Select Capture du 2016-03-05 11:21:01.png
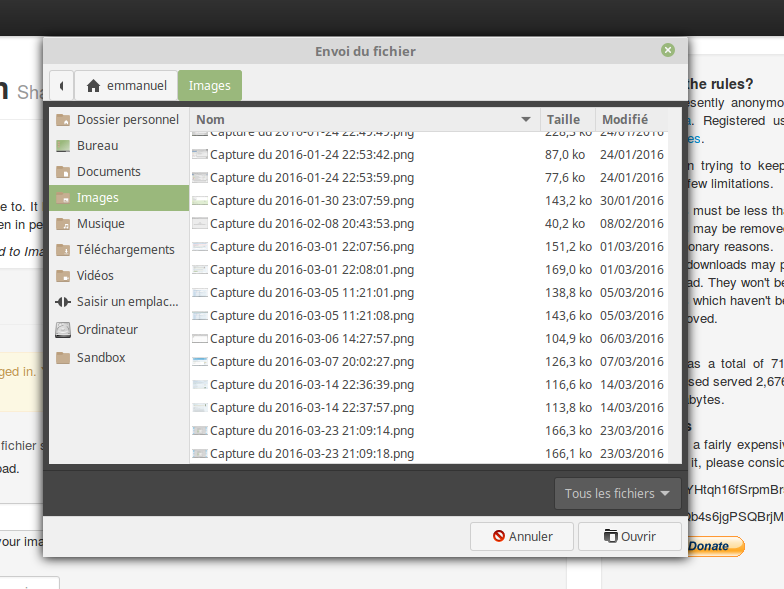784x589 pixels. point(428,292)
